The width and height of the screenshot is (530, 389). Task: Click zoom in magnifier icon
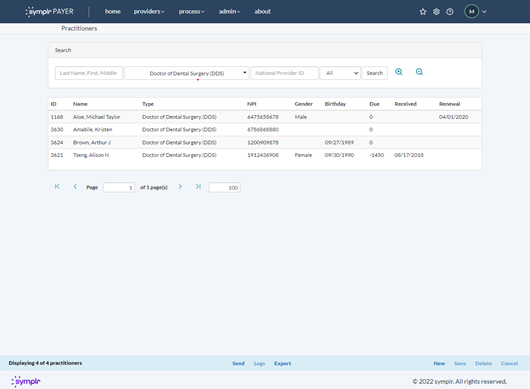click(399, 72)
